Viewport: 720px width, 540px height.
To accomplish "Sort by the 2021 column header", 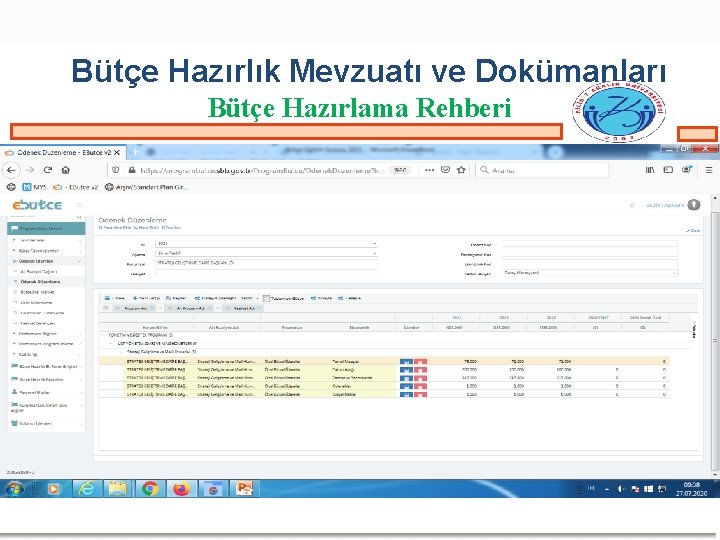I will (x=456, y=317).
